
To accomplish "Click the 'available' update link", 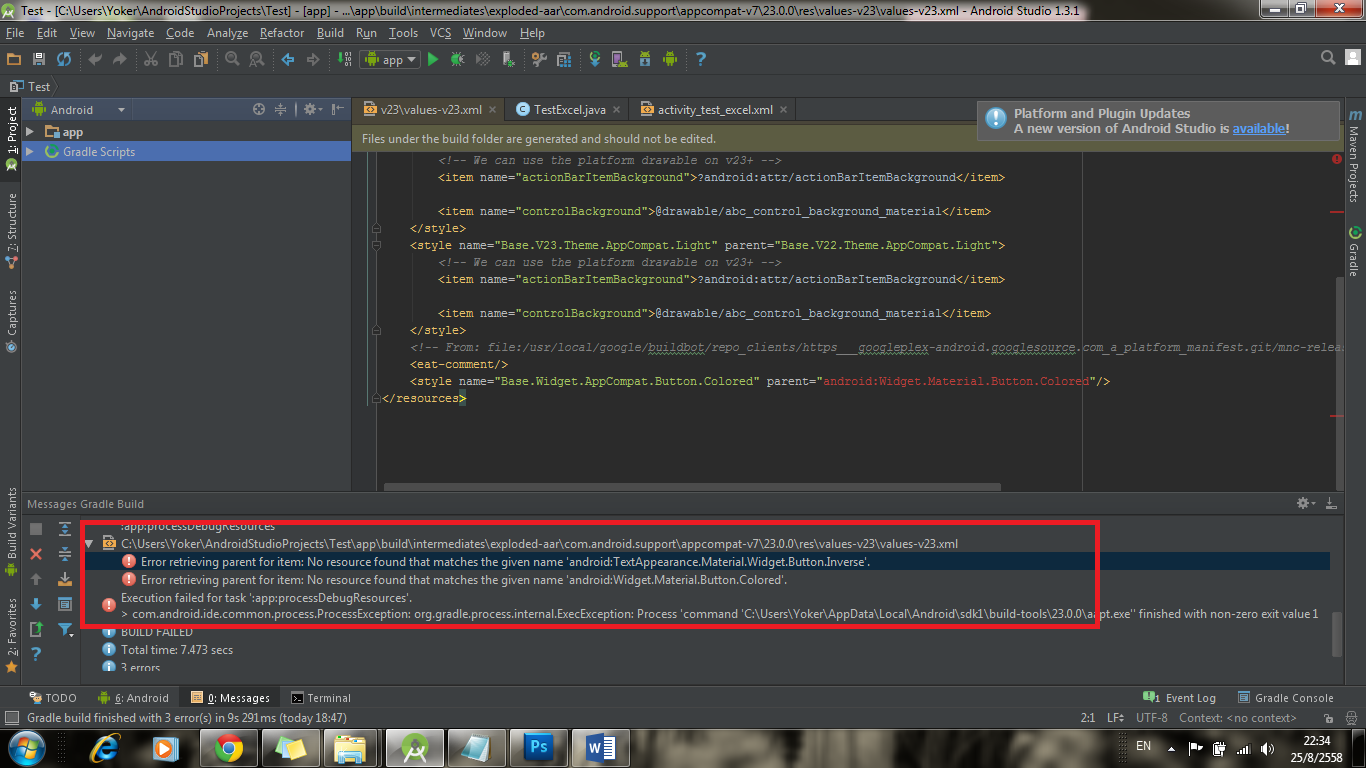I will click(1258, 128).
